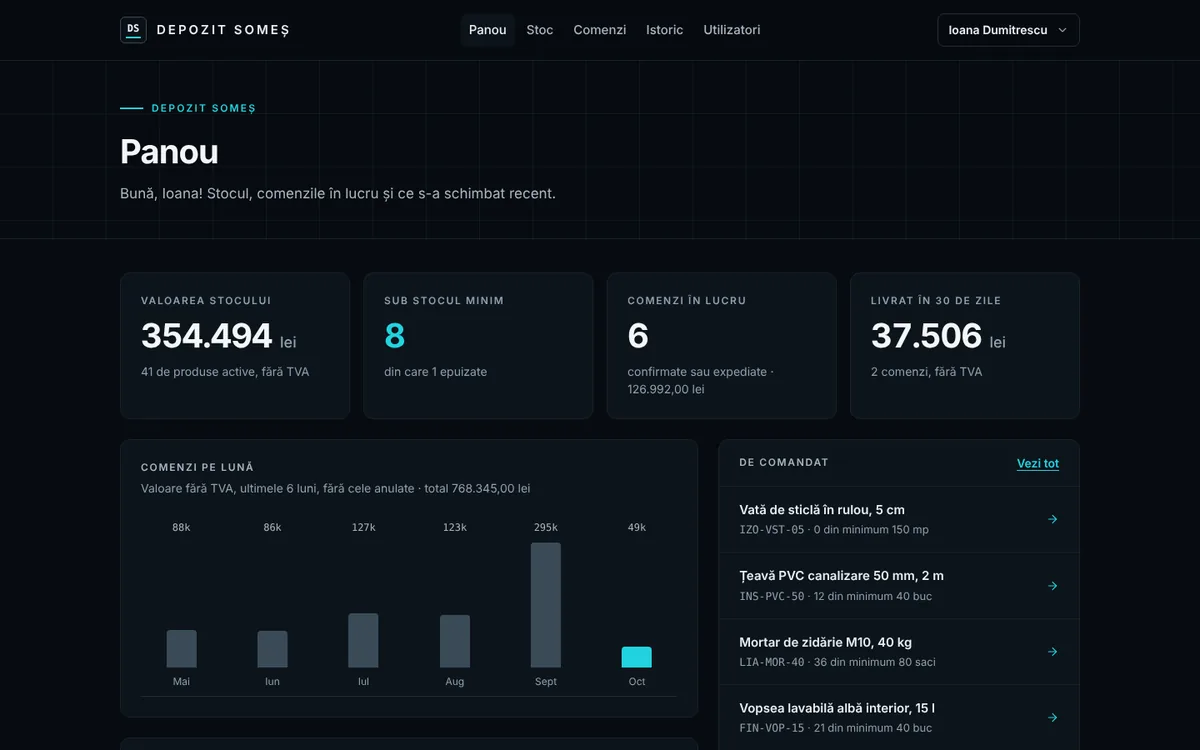Select the Aug bar in the chart
The image size is (1200, 750).
pos(455,641)
